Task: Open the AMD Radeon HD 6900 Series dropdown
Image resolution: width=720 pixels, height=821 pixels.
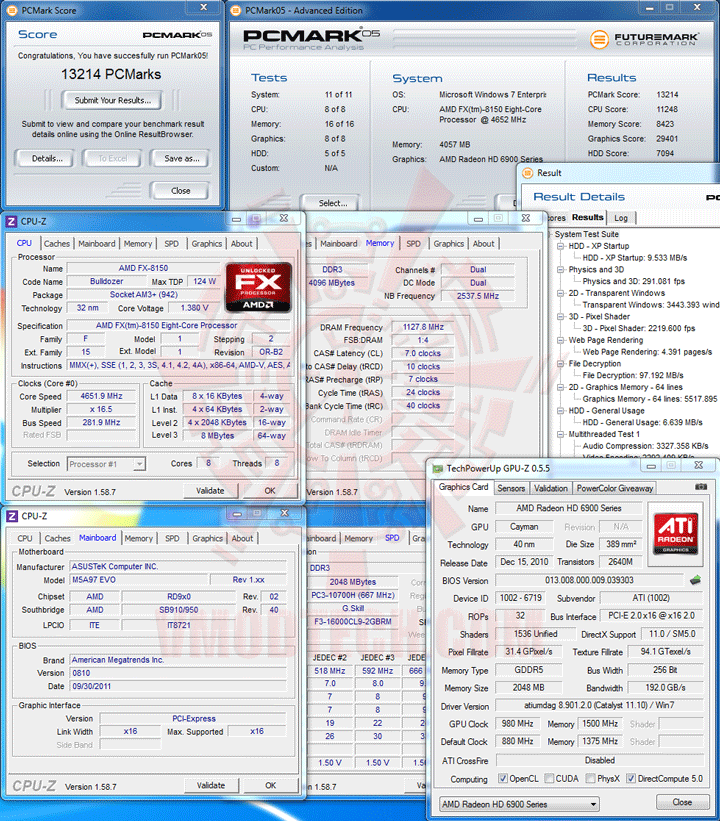Action: [x=519, y=804]
